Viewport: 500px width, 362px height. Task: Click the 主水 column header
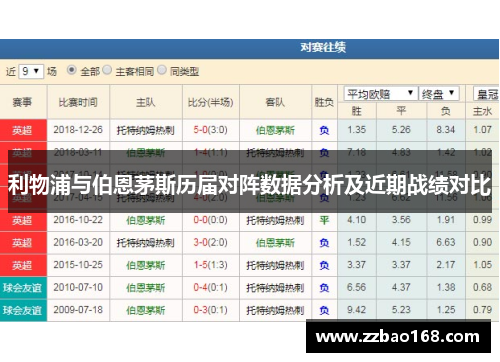coord(482,111)
